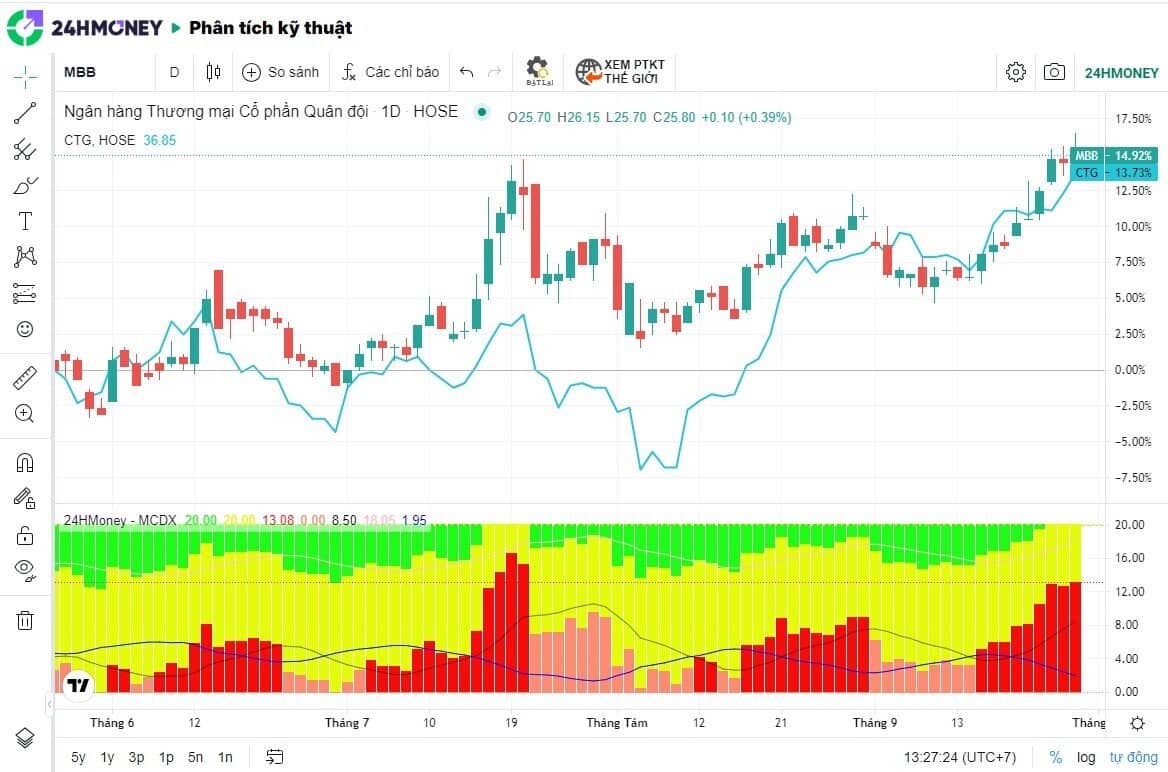
Task: Click the 24HMONEY logo in header
Action: coord(85,28)
